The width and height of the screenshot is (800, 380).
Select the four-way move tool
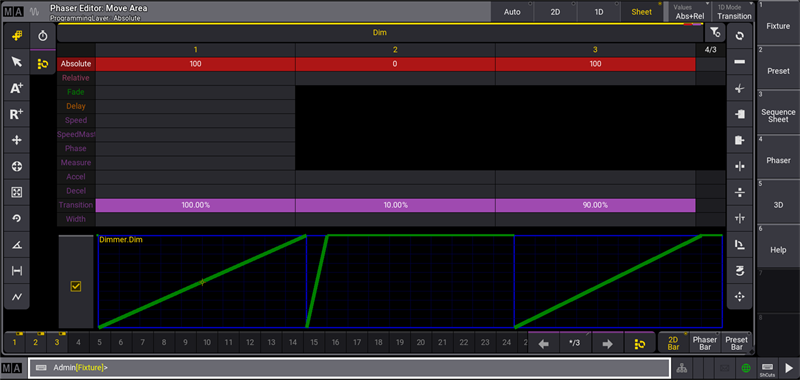pyautogui.click(x=17, y=140)
